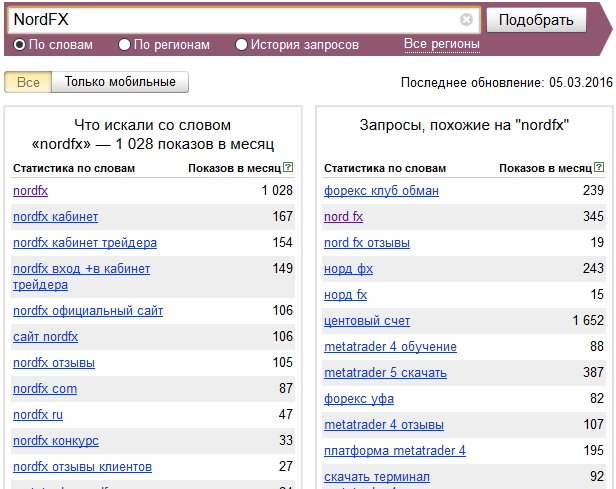Open the 'центовый счет' link
This screenshot has width=616, height=489.
(367, 321)
